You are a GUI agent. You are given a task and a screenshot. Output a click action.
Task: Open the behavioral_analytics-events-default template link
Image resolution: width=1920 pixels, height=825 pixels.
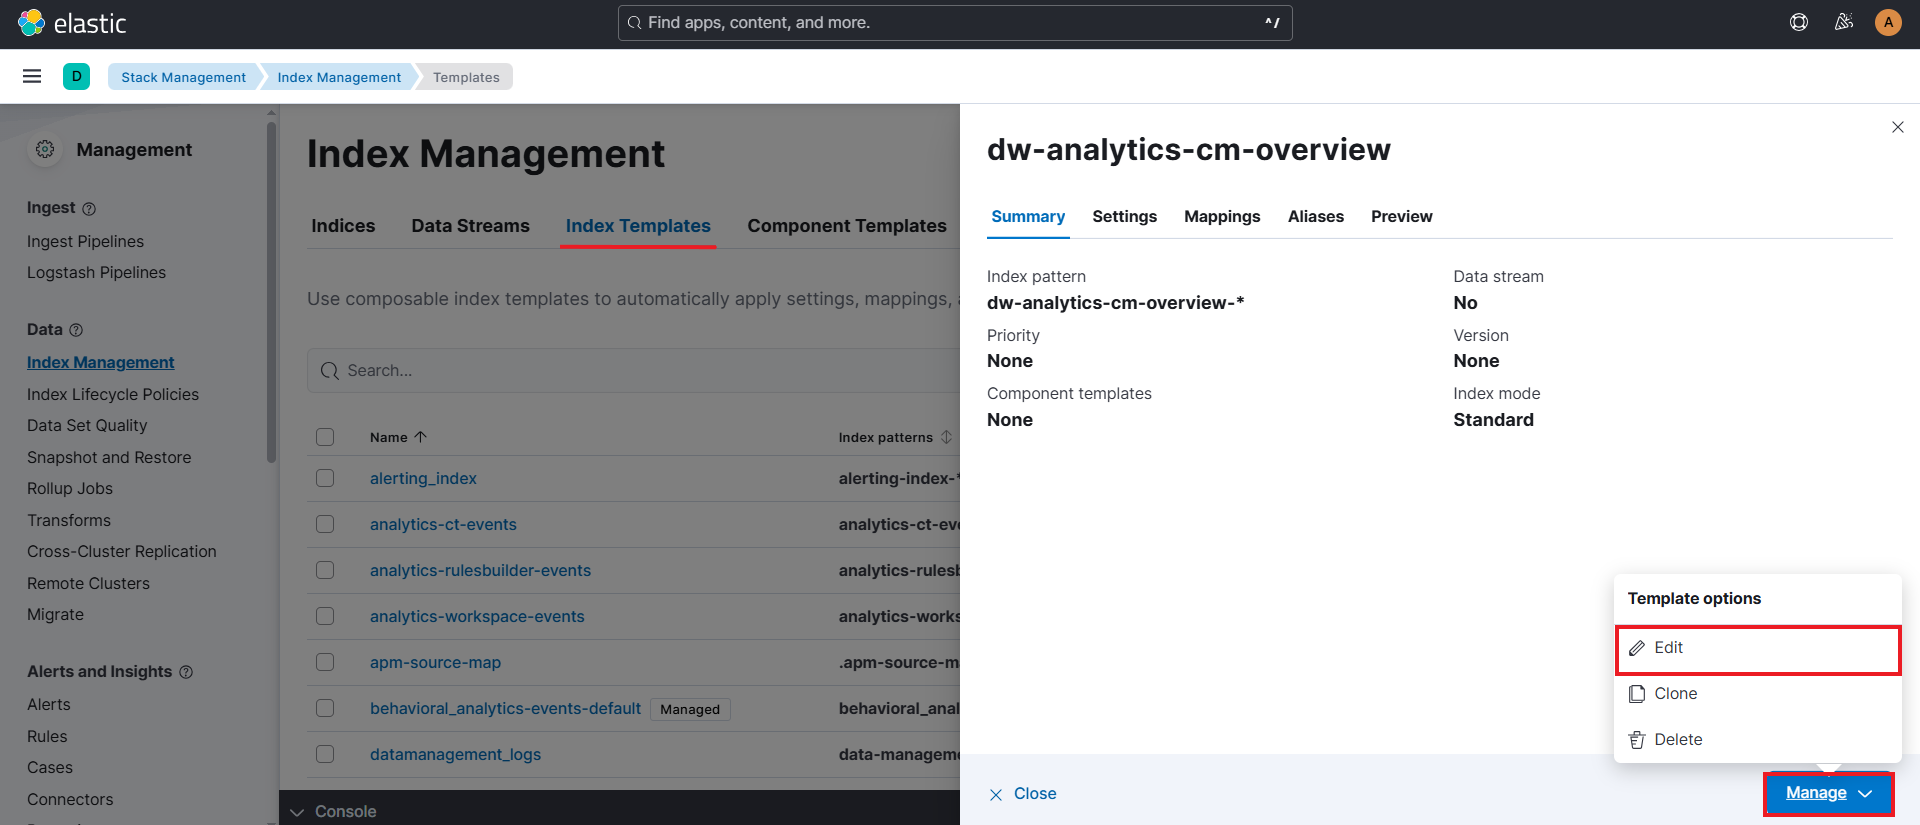[505, 709]
